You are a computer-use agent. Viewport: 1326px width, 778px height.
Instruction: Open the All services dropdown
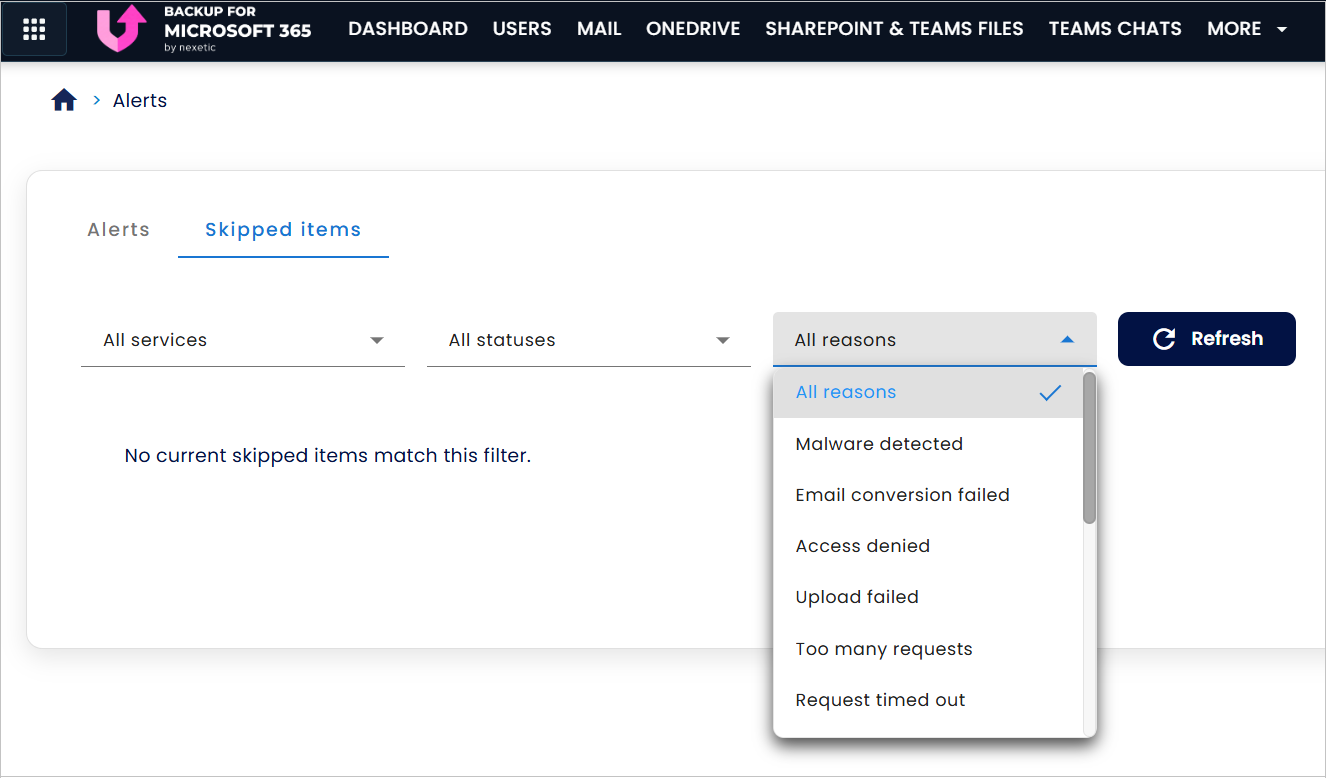point(243,340)
